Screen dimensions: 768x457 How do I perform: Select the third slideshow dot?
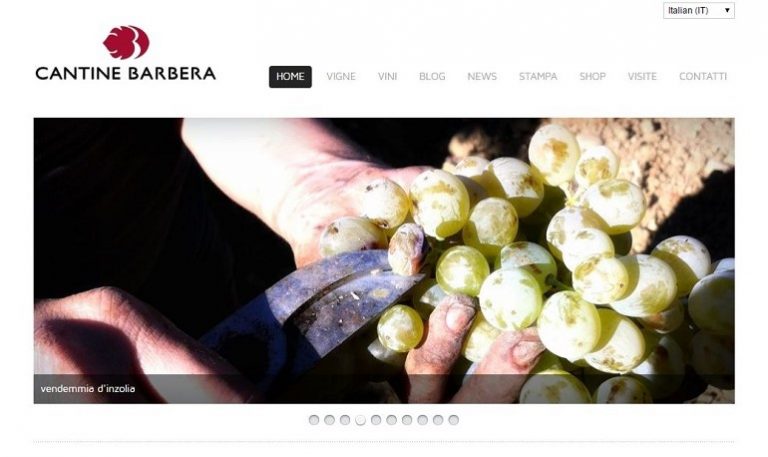pos(345,420)
